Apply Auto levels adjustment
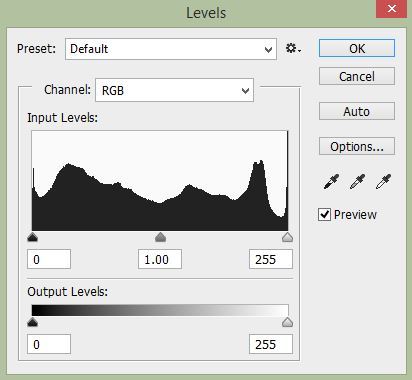The width and height of the screenshot is (412, 380). point(357,111)
